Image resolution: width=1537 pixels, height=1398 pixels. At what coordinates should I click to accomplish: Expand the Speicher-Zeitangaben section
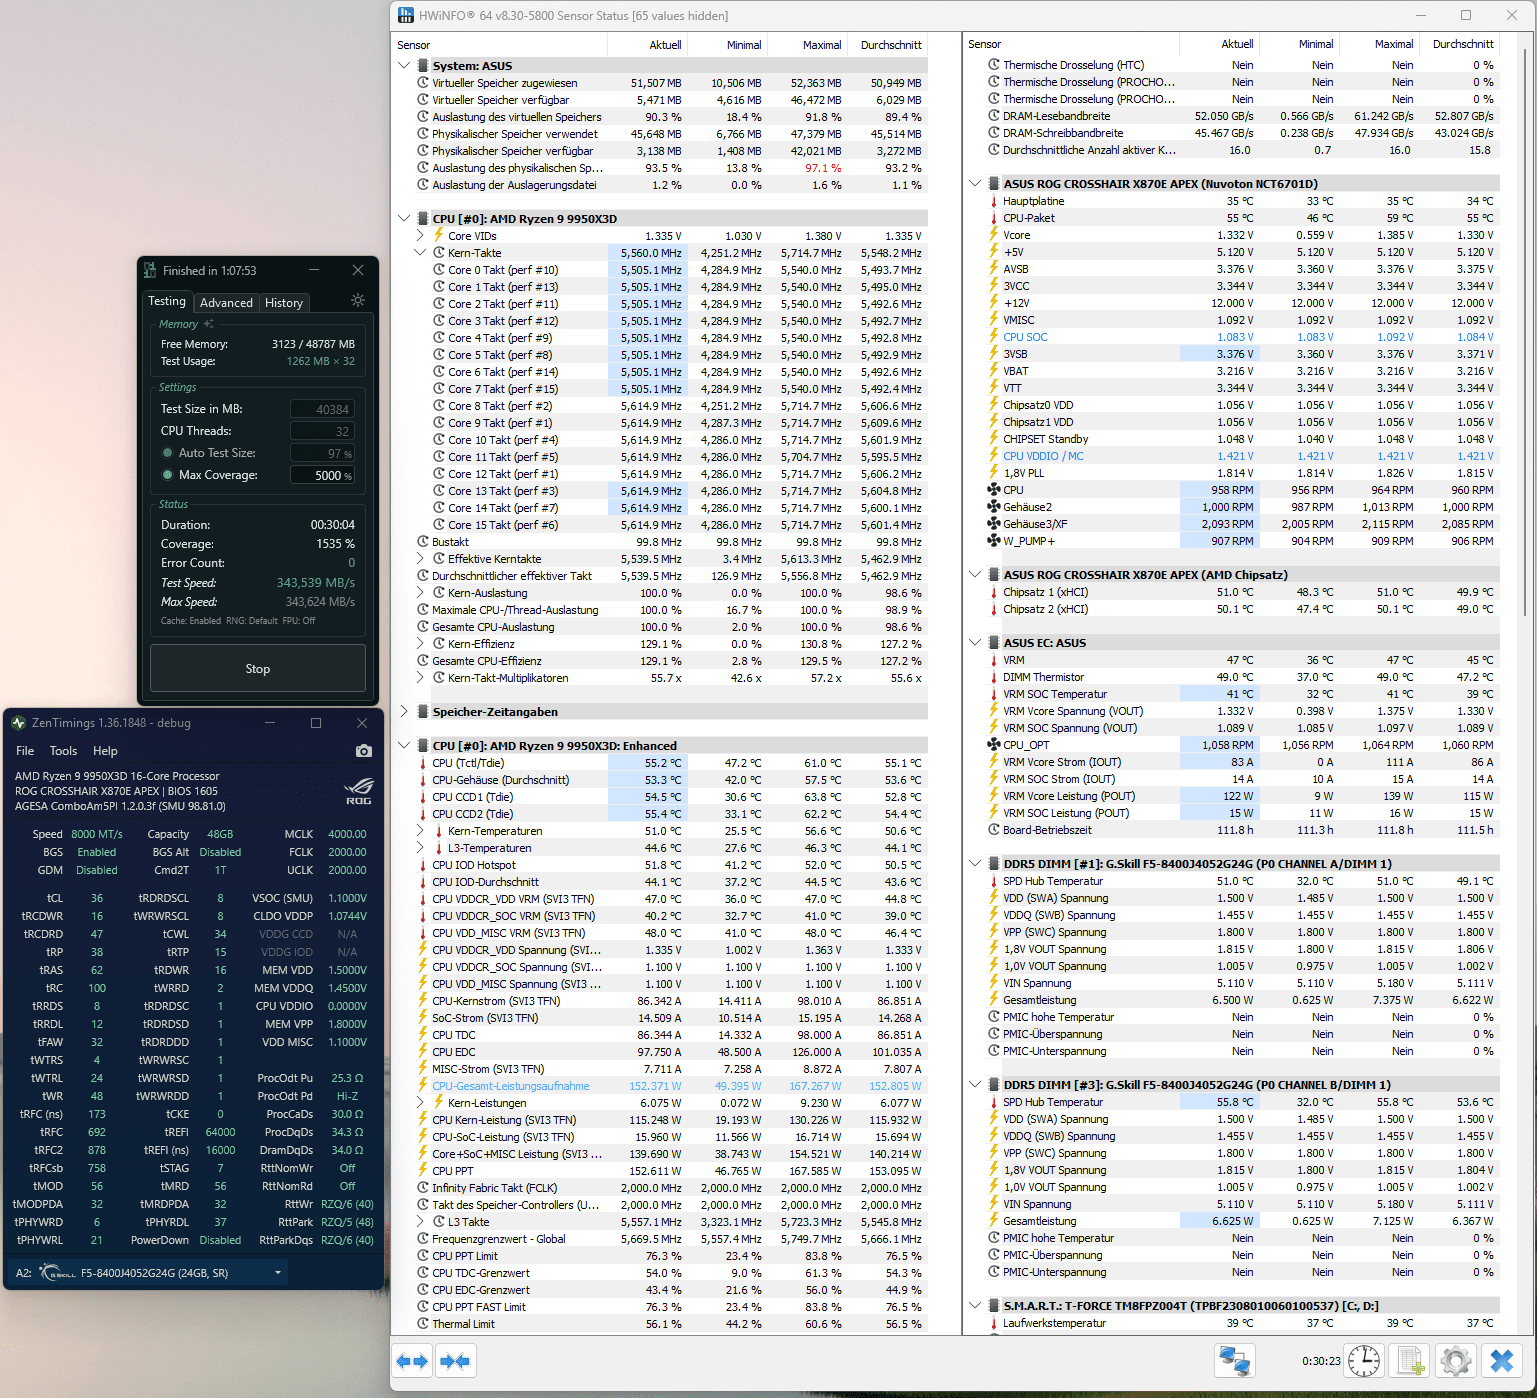404,712
